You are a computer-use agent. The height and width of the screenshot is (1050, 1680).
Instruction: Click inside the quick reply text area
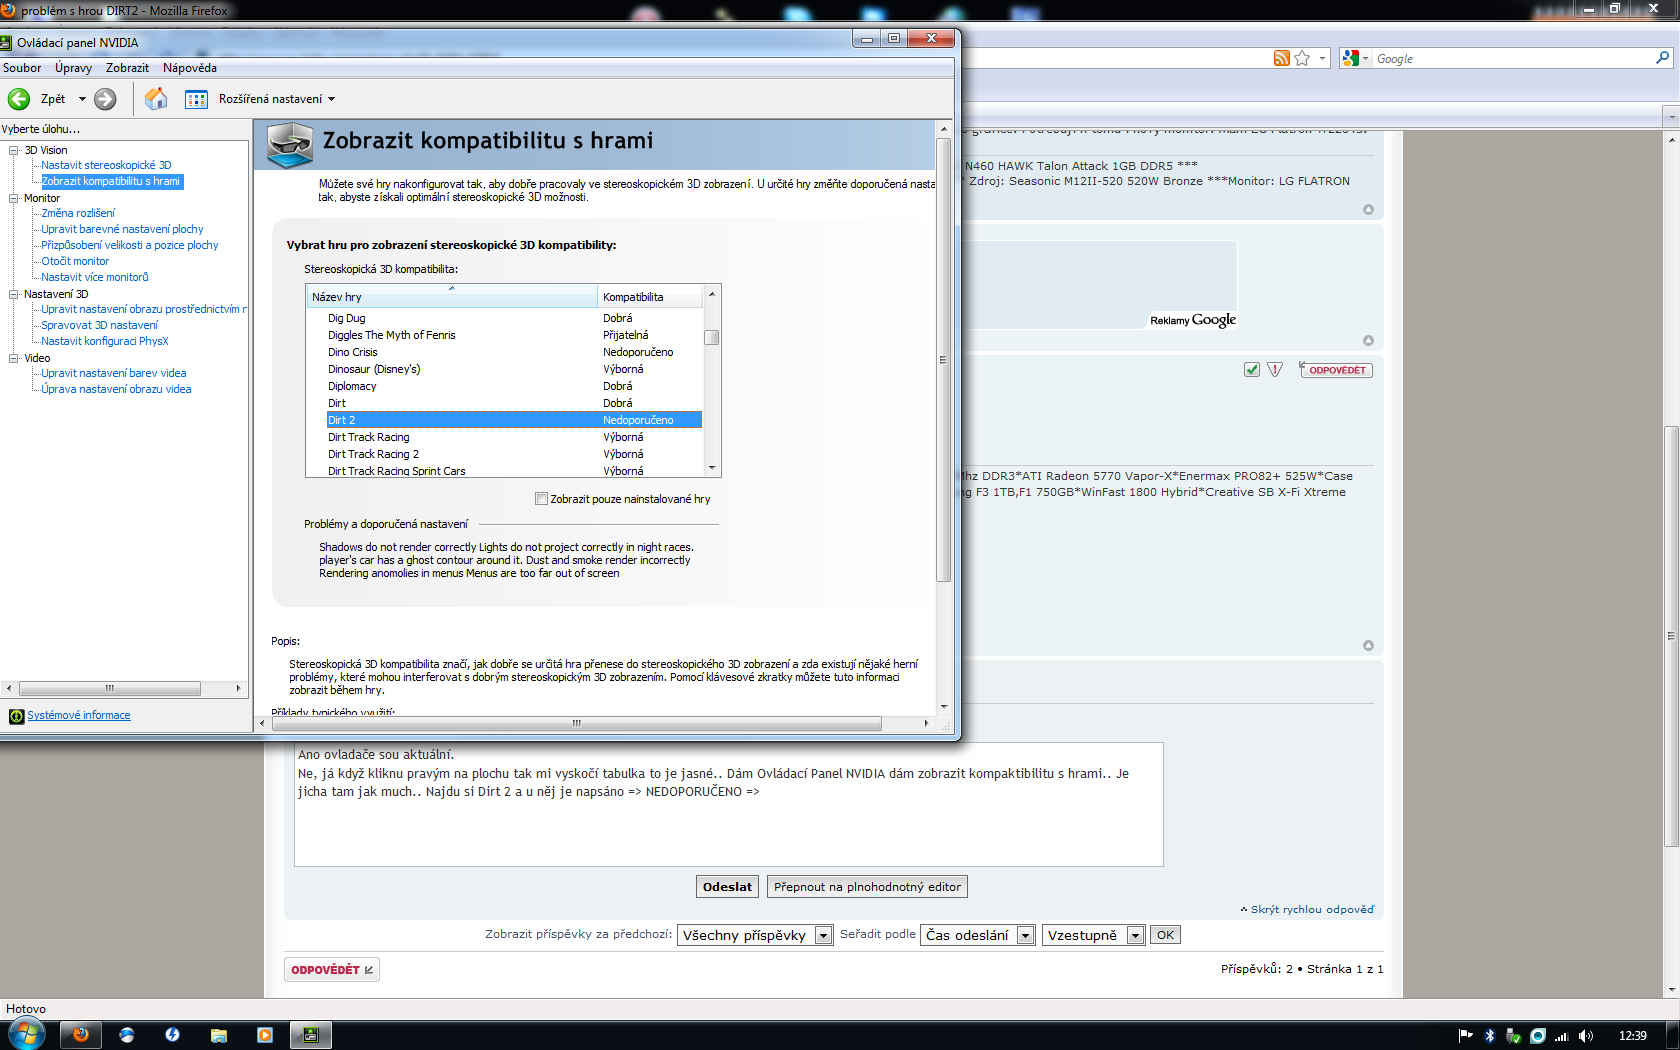tap(728, 804)
